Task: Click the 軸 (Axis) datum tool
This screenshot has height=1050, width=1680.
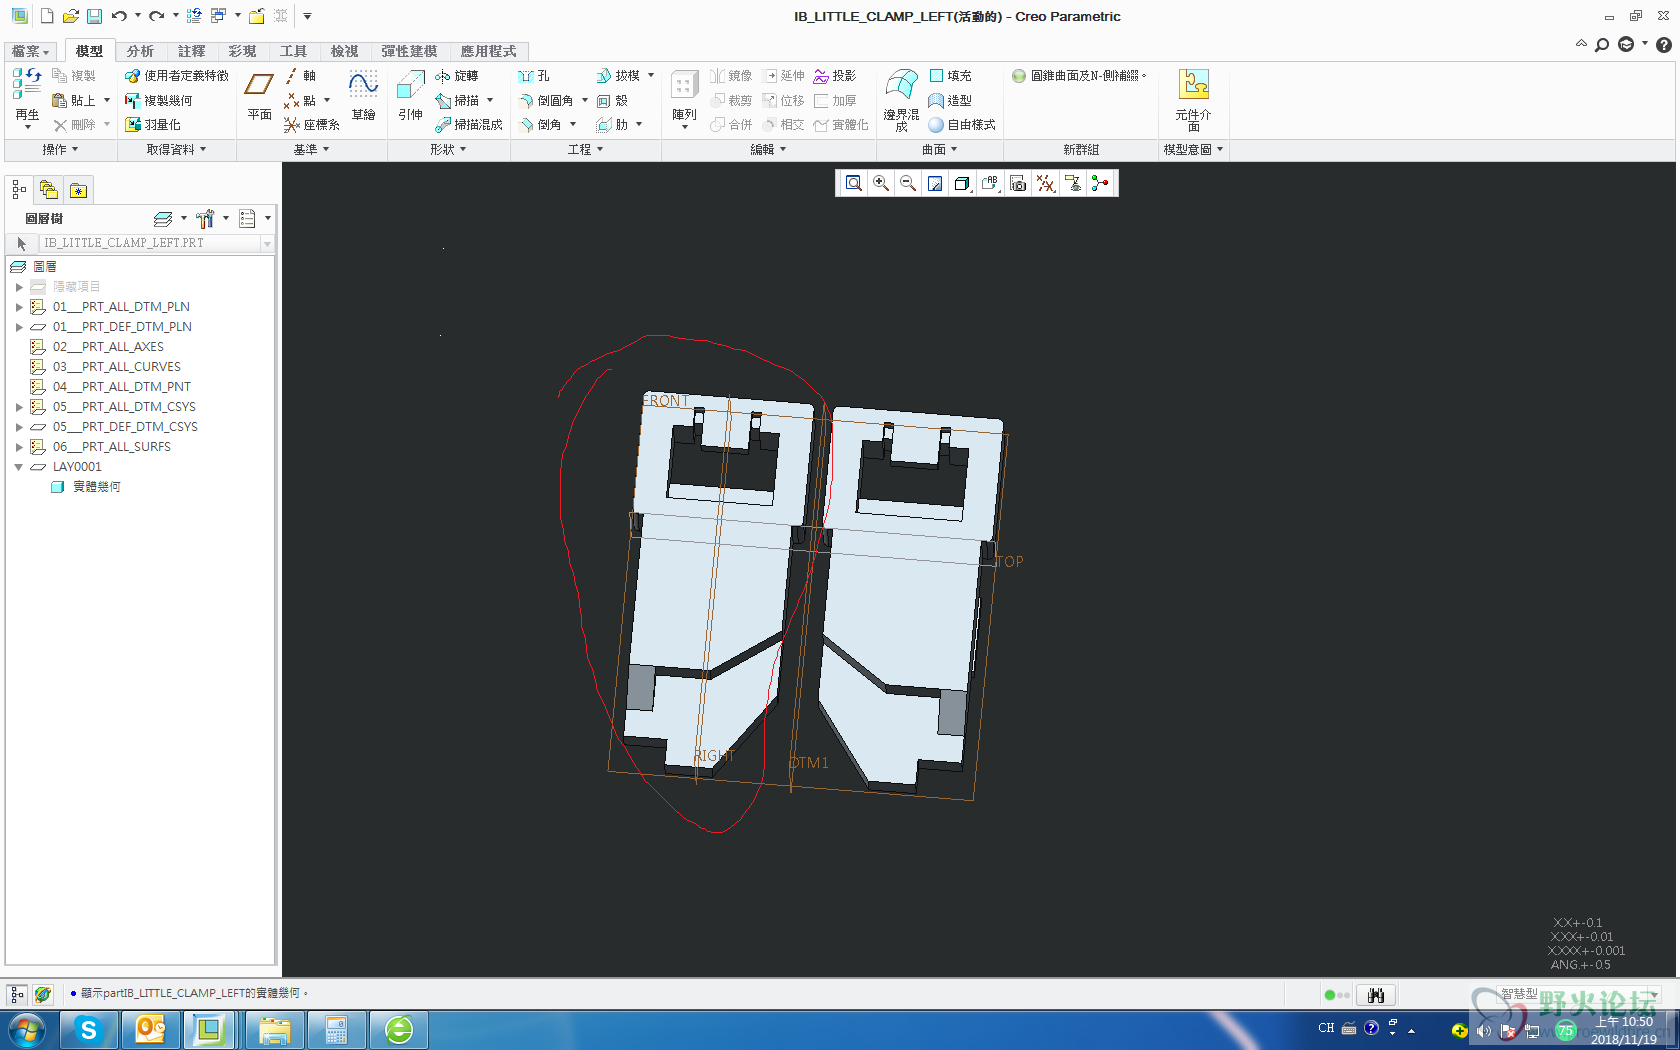Action: pos(300,76)
